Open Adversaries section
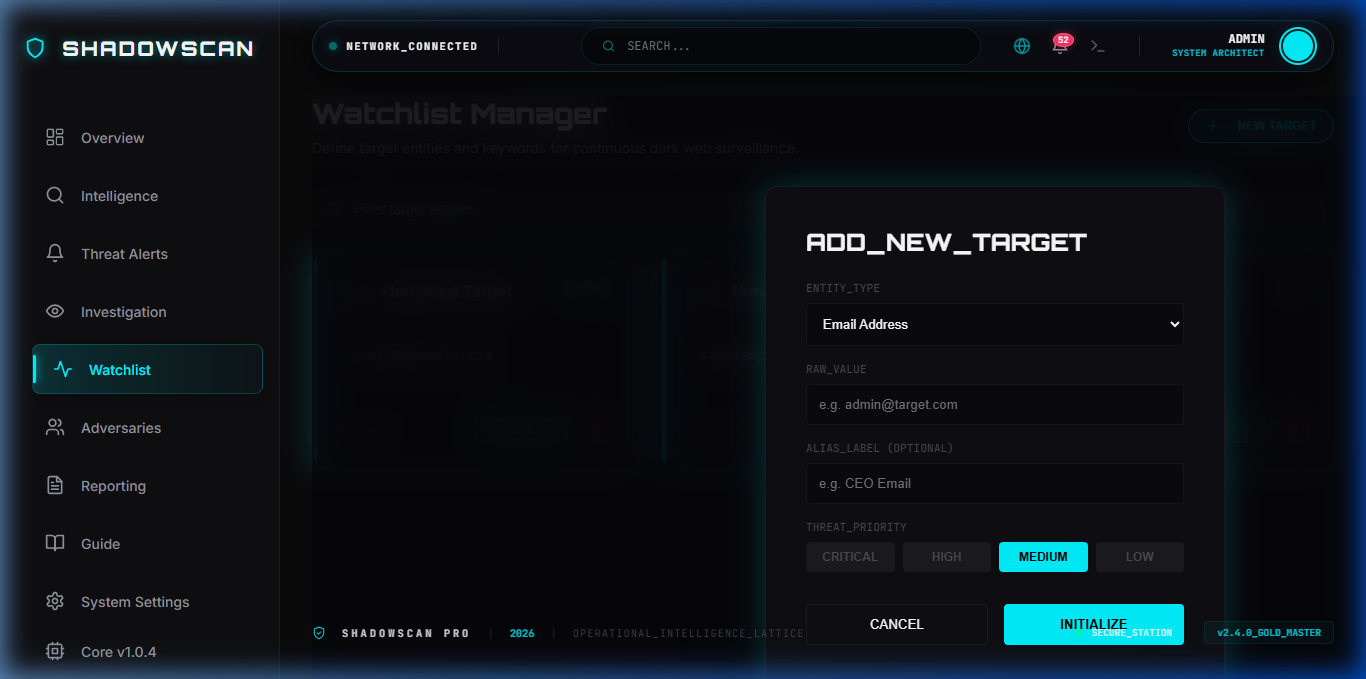Viewport: 1366px width, 679px height. pos(148,427)
